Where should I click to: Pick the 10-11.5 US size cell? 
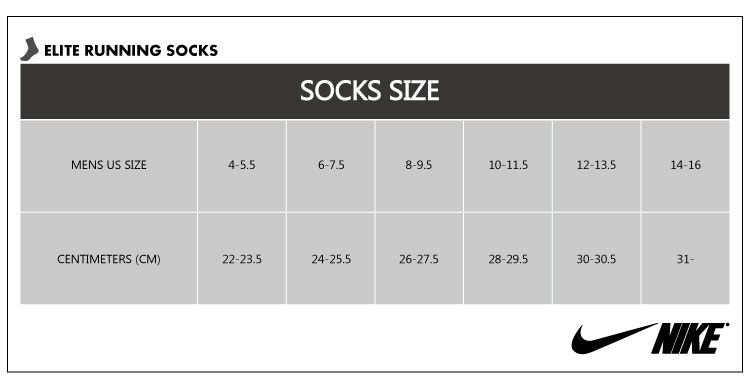point(508,165)
